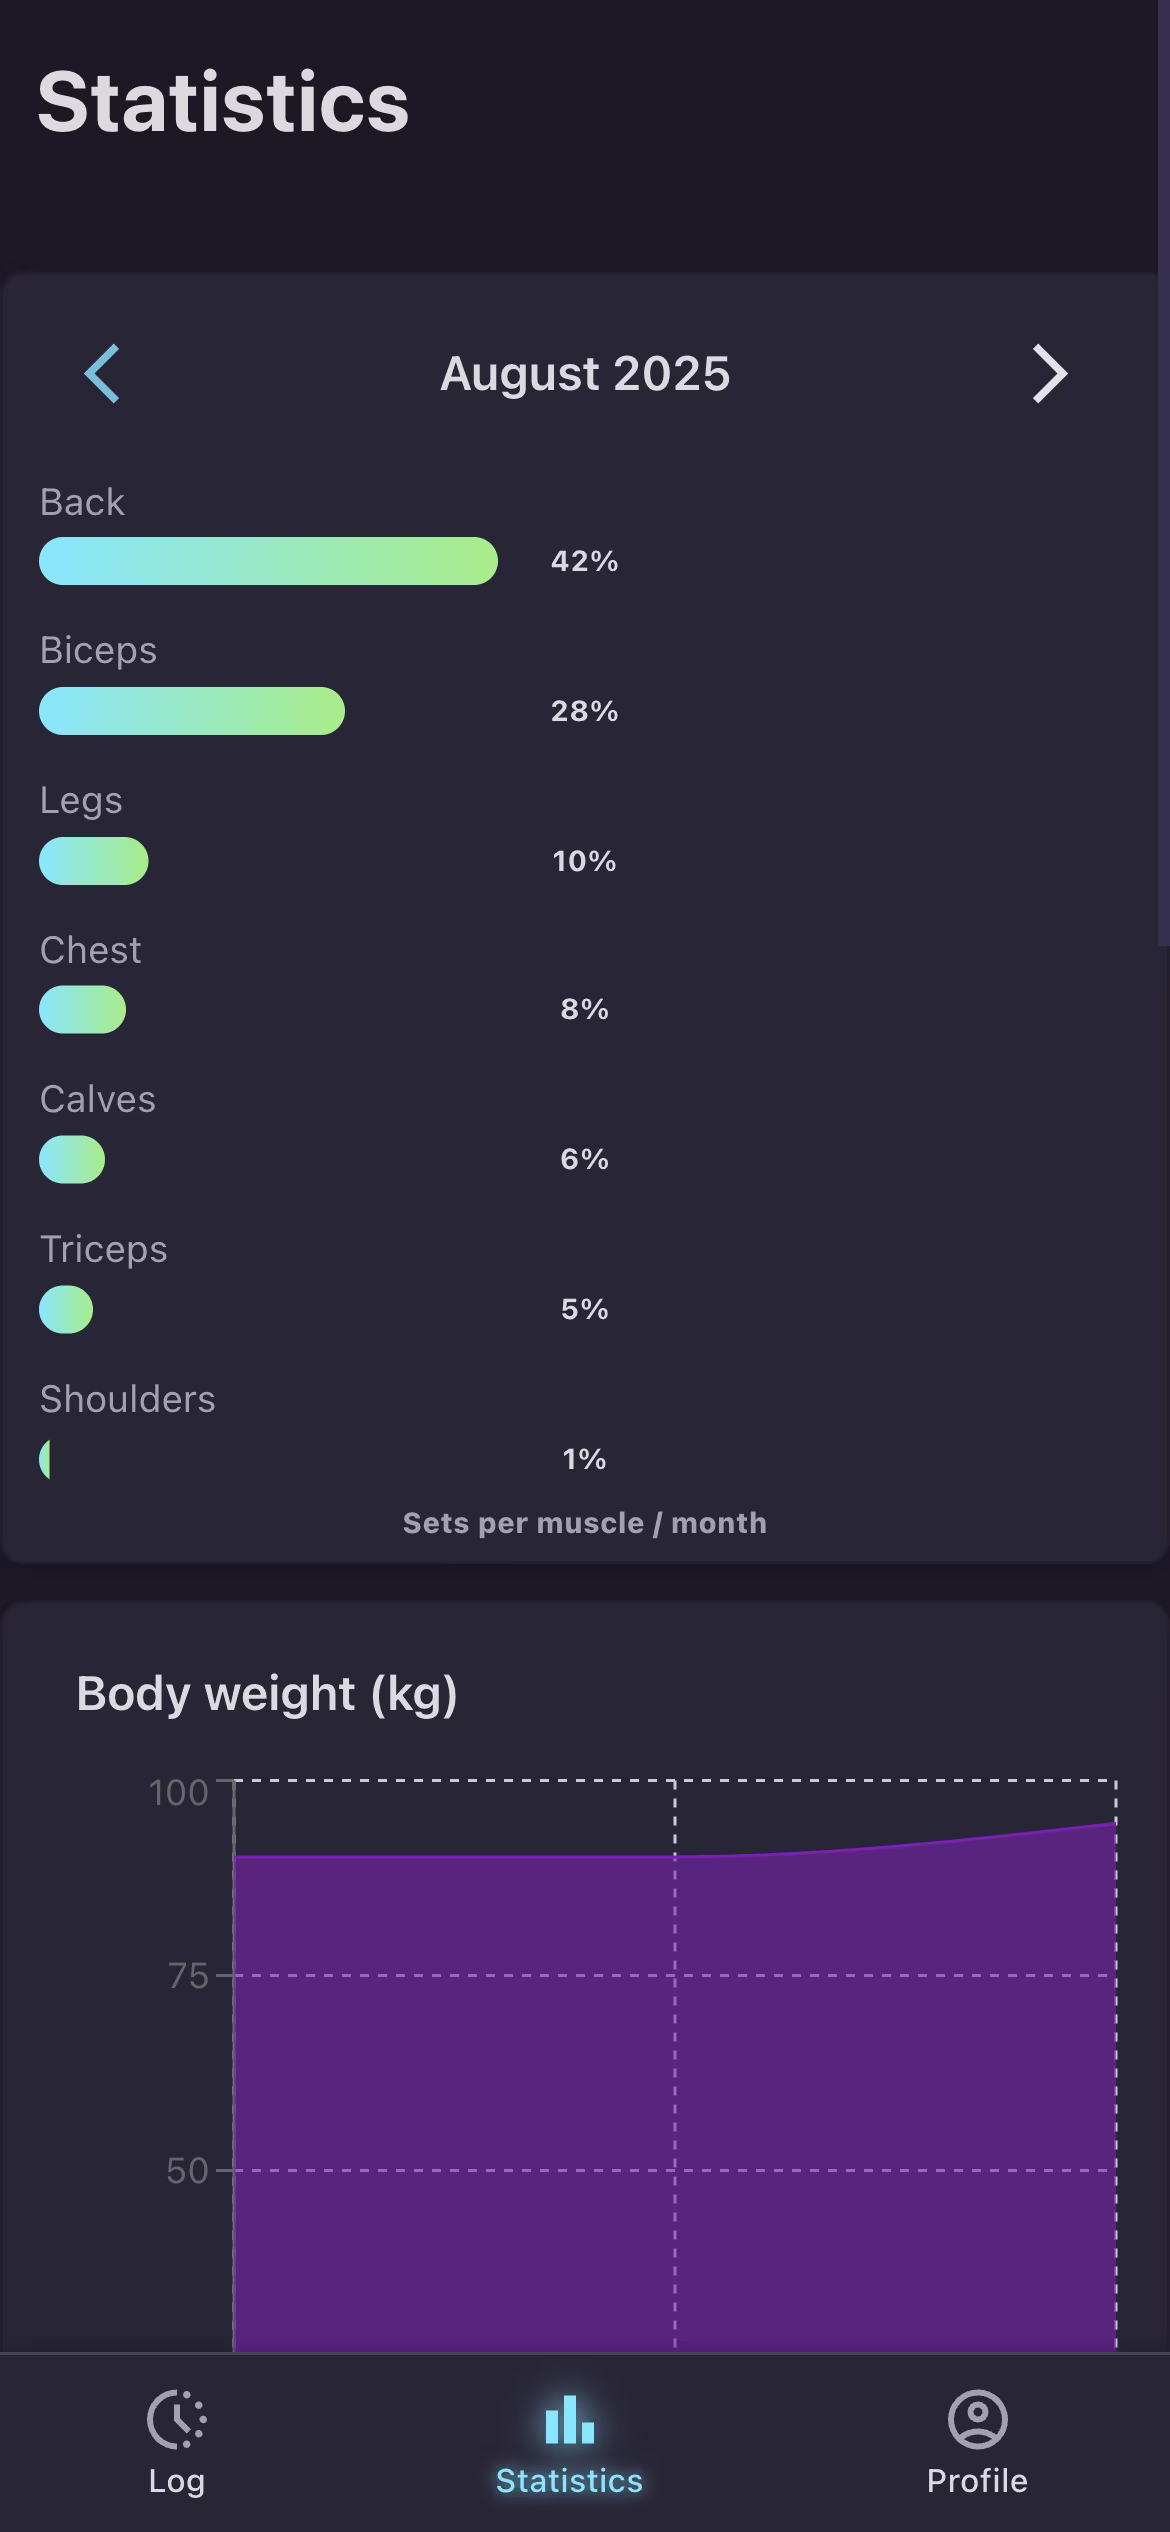Switch to the Profile tab label

pyautogui.click(x=977, y=2481)
